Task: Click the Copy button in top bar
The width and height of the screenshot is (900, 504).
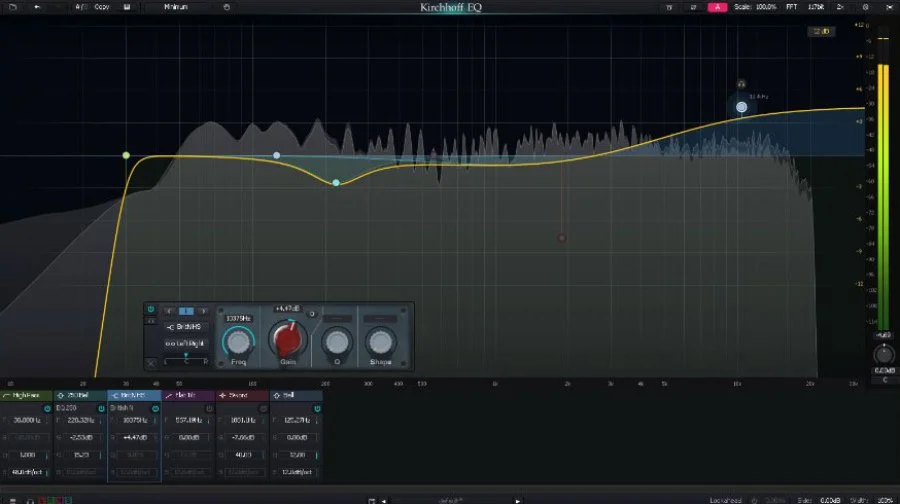Action: click(x=102, y=7)
